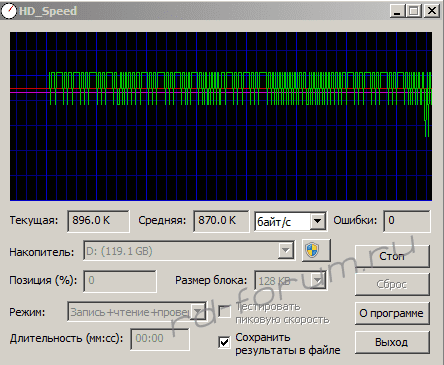444x365 pixels.
Task: Click the Длительность (мм:сс) time field
Action: pyautogui.click(x=160, y=339)
